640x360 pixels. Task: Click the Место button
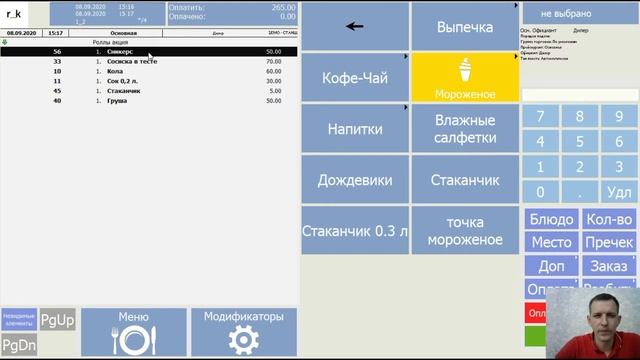(x=551, y=242)
